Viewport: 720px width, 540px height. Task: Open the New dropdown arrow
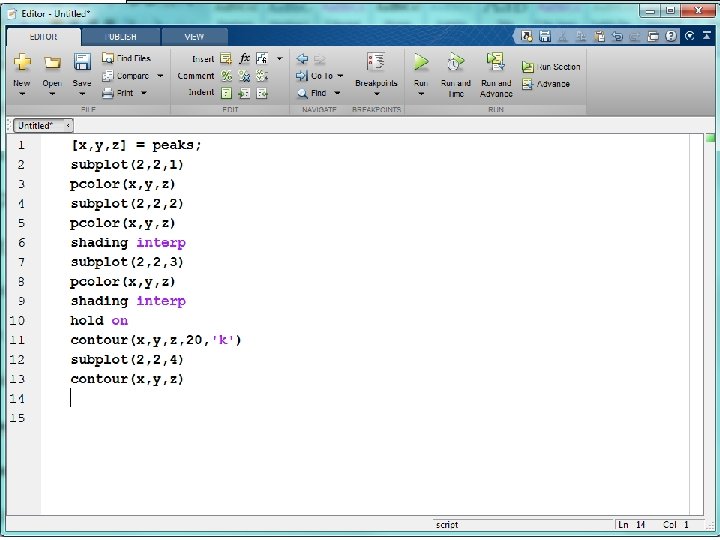click(22, 94)
